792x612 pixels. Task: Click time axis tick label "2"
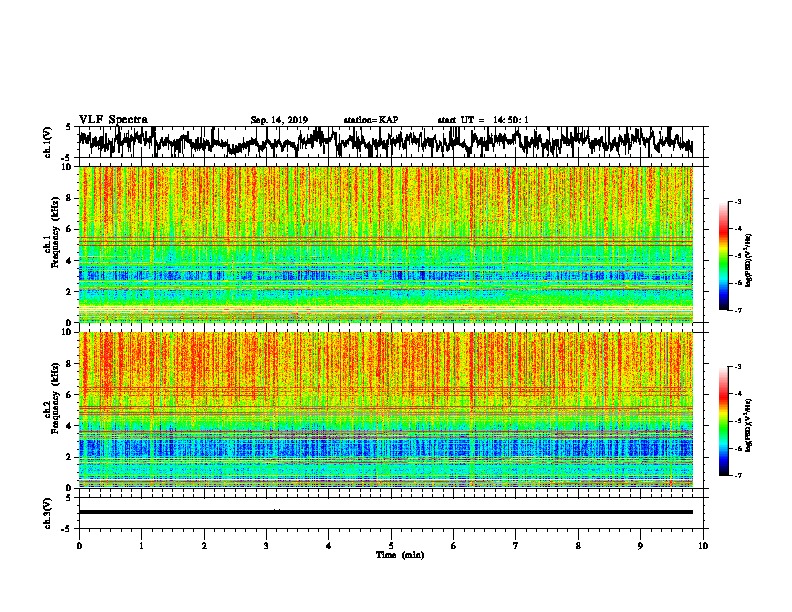pos(204,546)
